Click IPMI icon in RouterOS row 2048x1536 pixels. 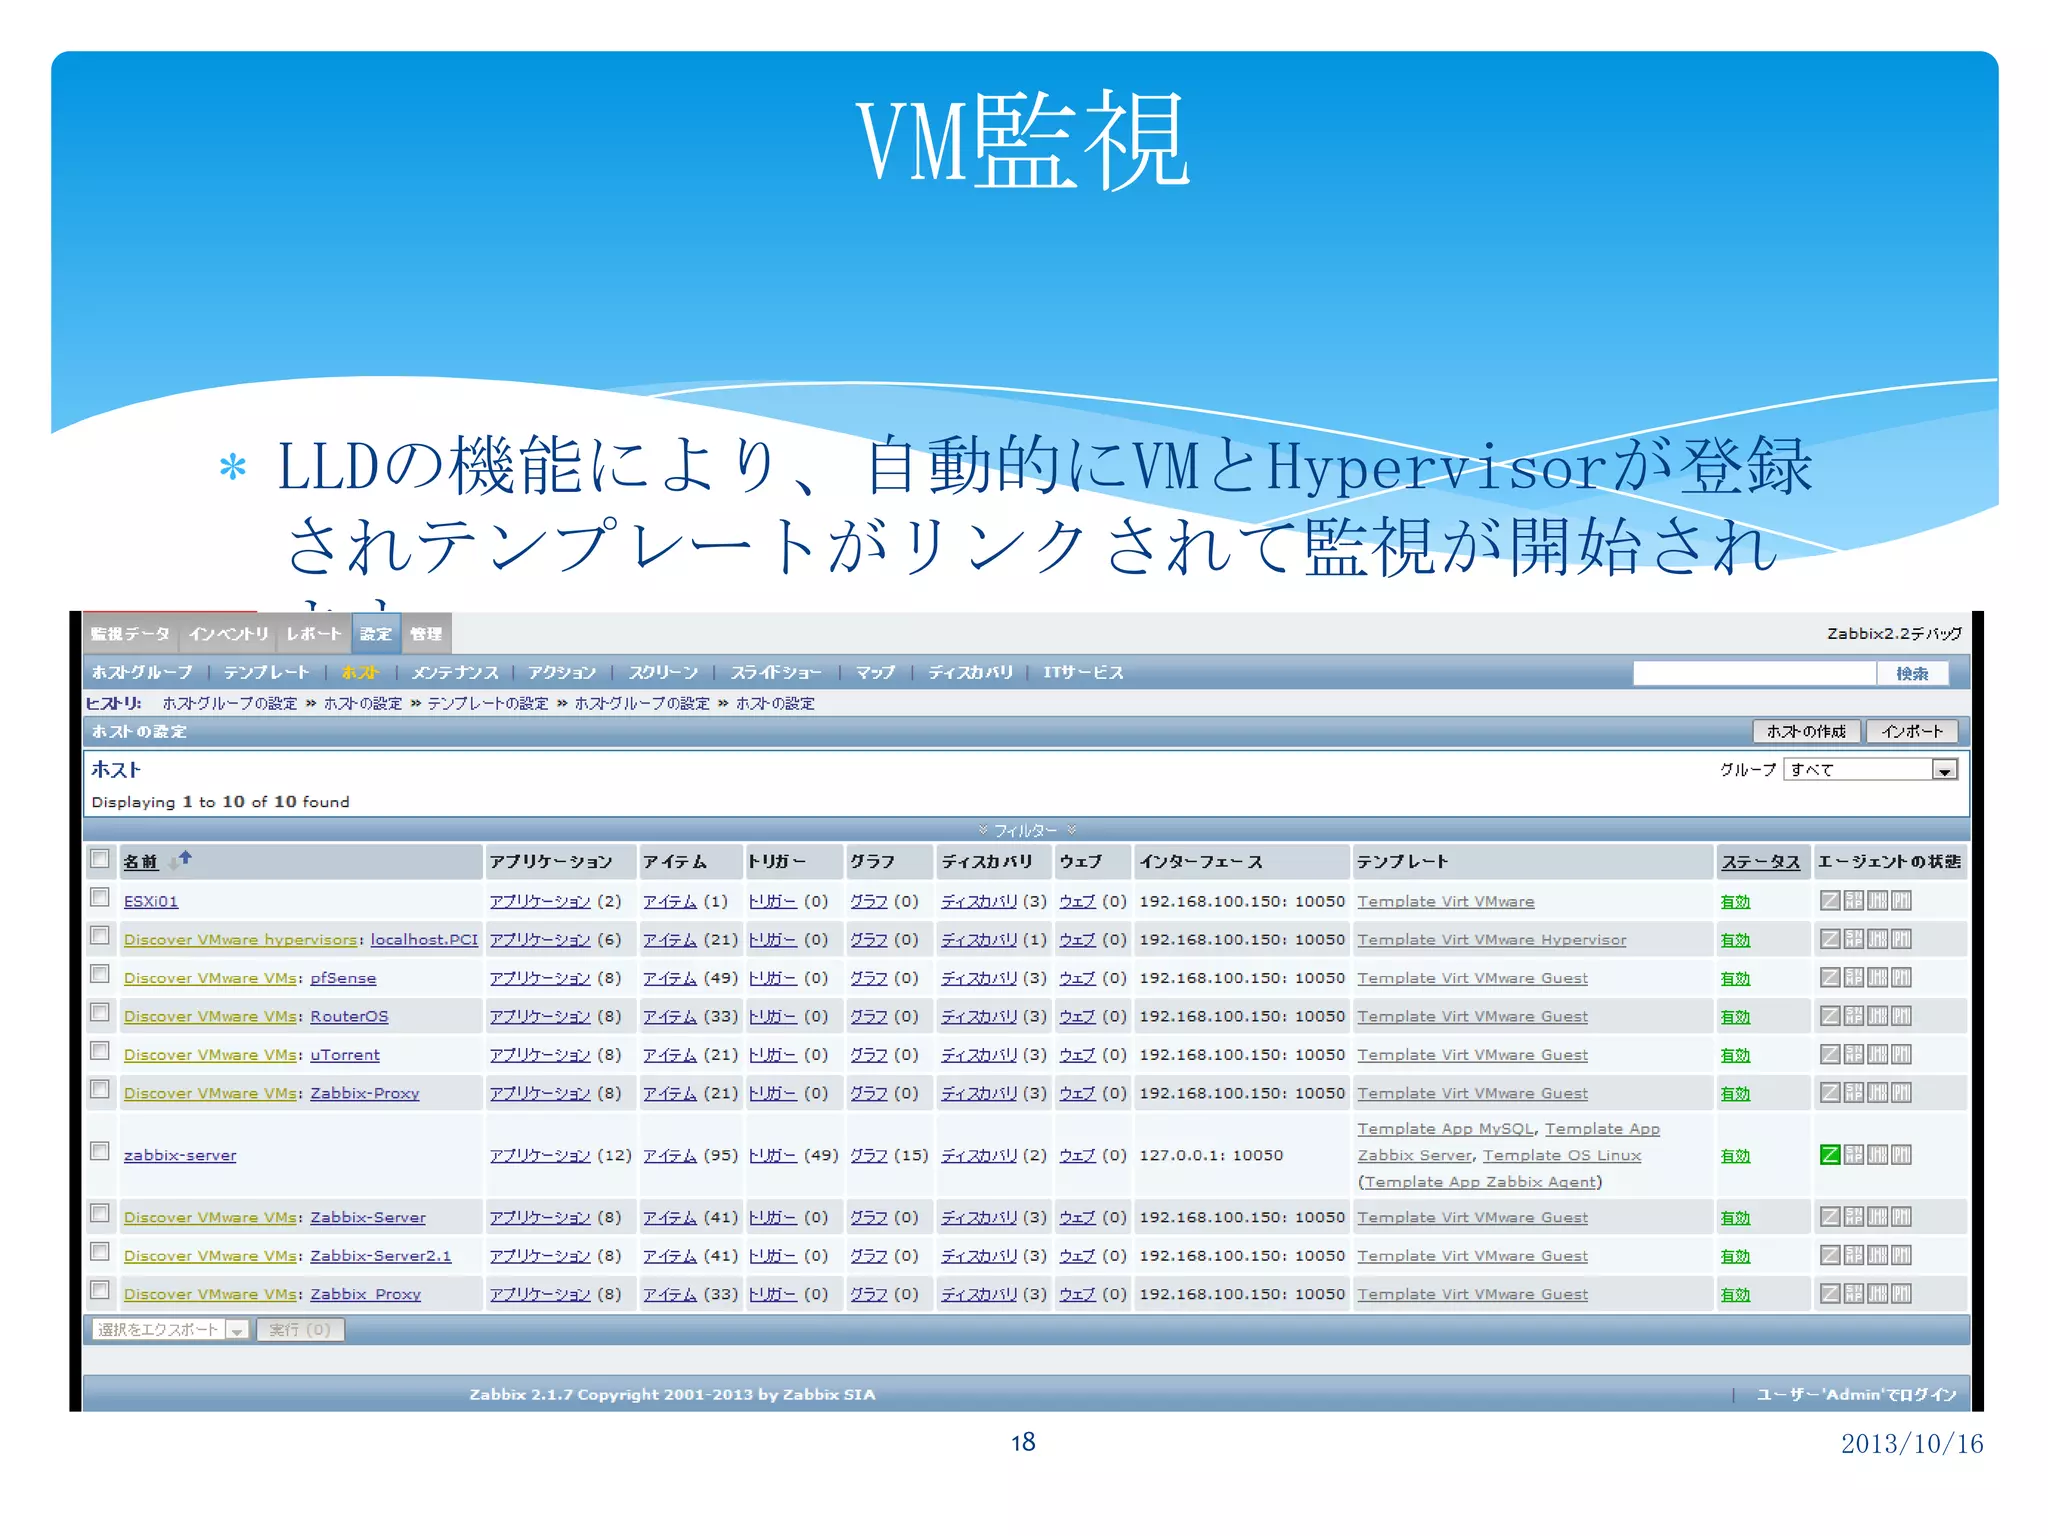coord(1901,1016)
